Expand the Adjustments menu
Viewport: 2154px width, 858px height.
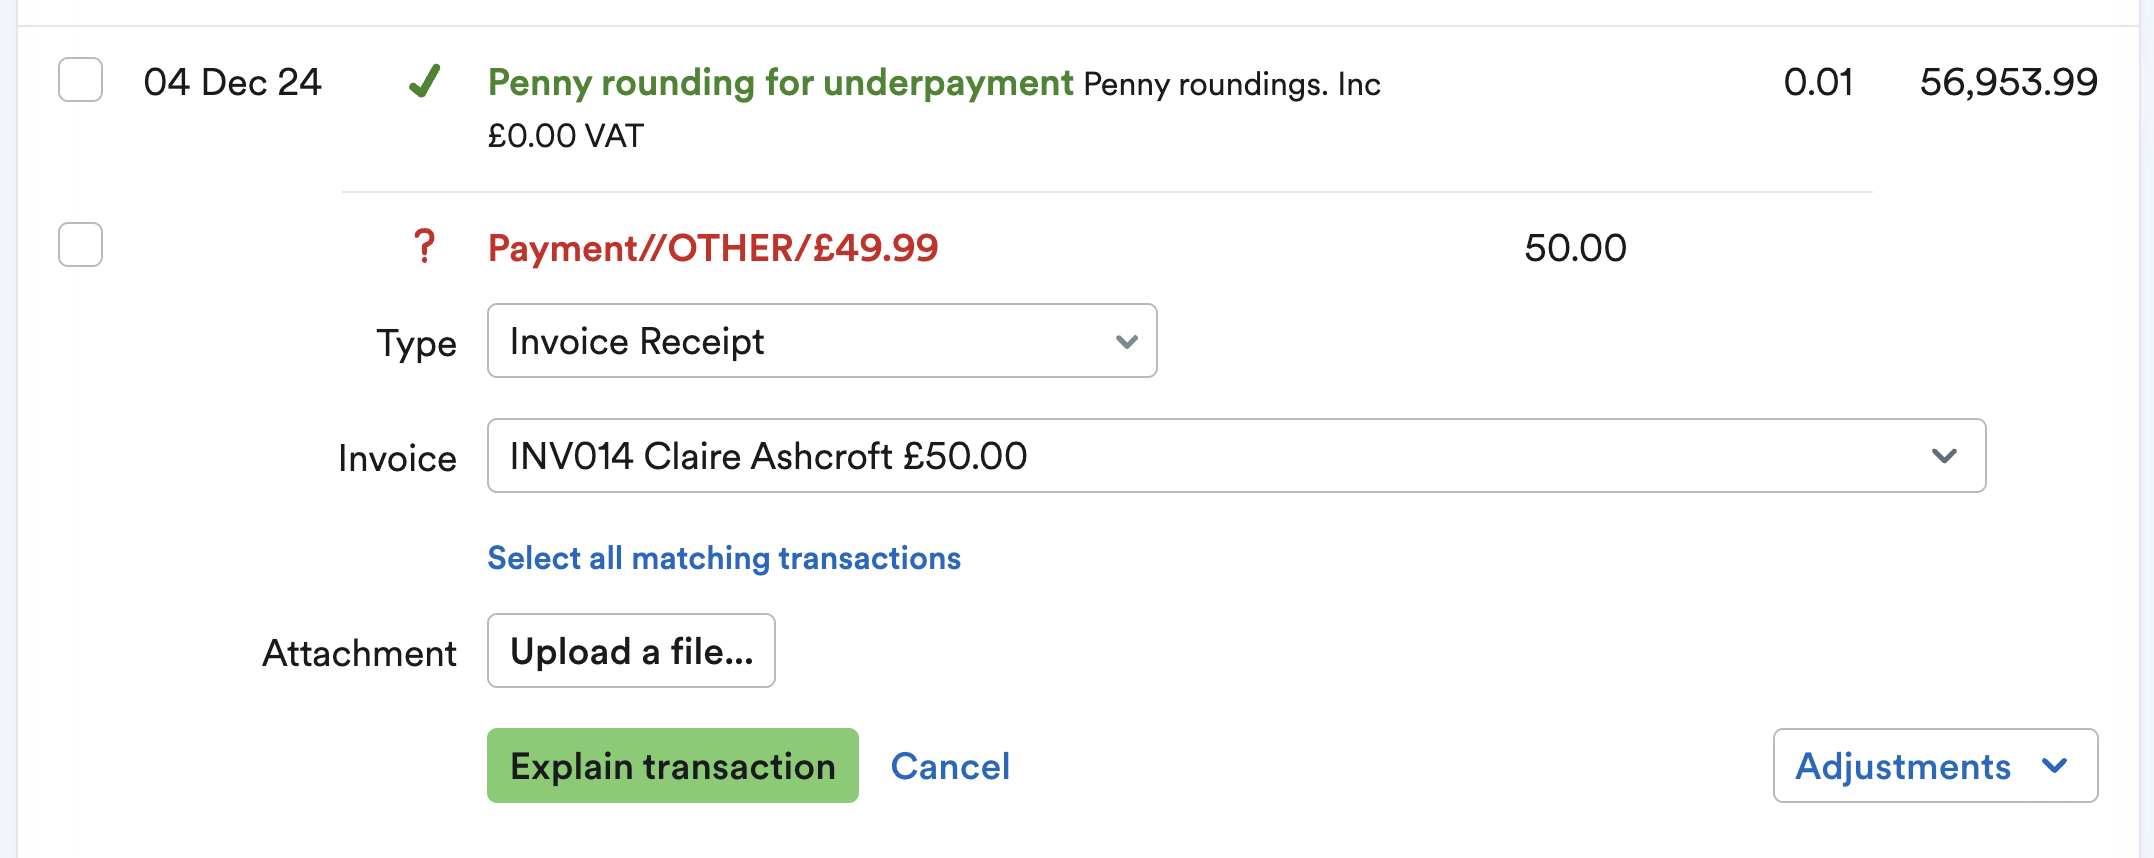coord(1934,766)
